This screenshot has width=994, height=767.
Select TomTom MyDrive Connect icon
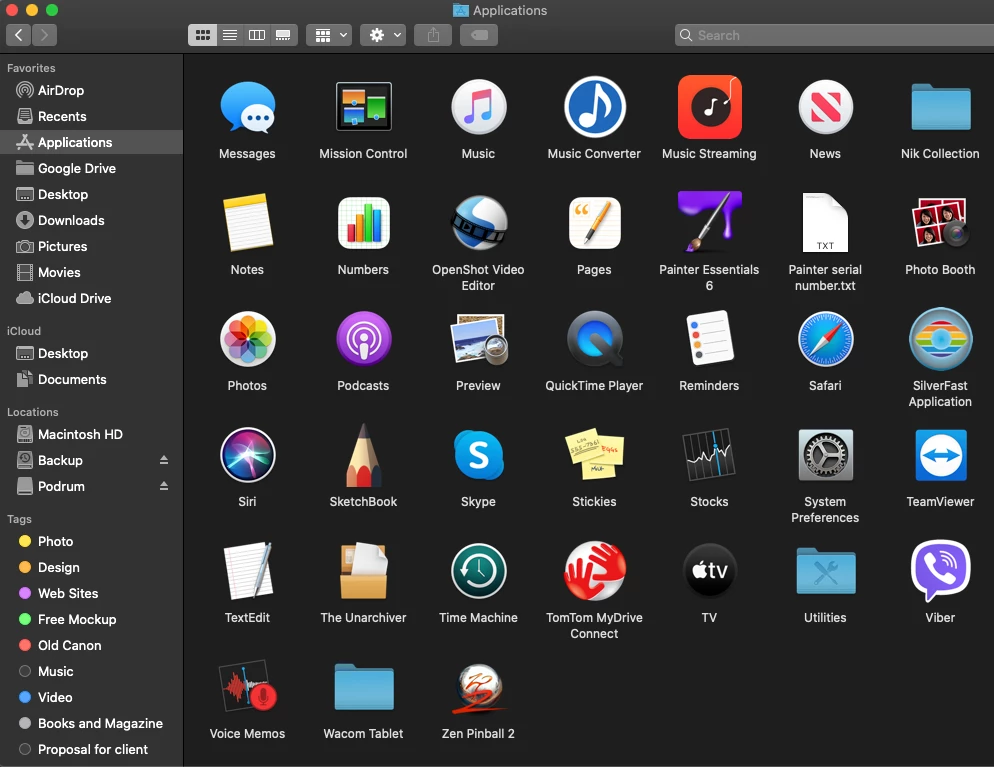(x=595, y=571)
